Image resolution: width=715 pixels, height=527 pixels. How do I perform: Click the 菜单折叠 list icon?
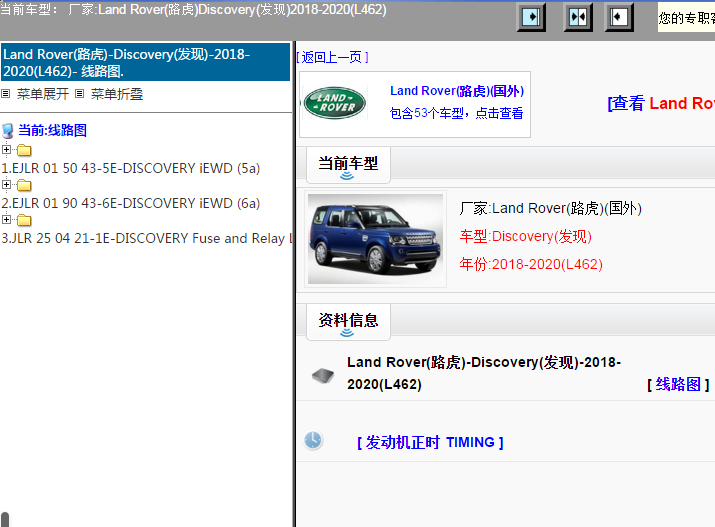(x=79, y=94)
